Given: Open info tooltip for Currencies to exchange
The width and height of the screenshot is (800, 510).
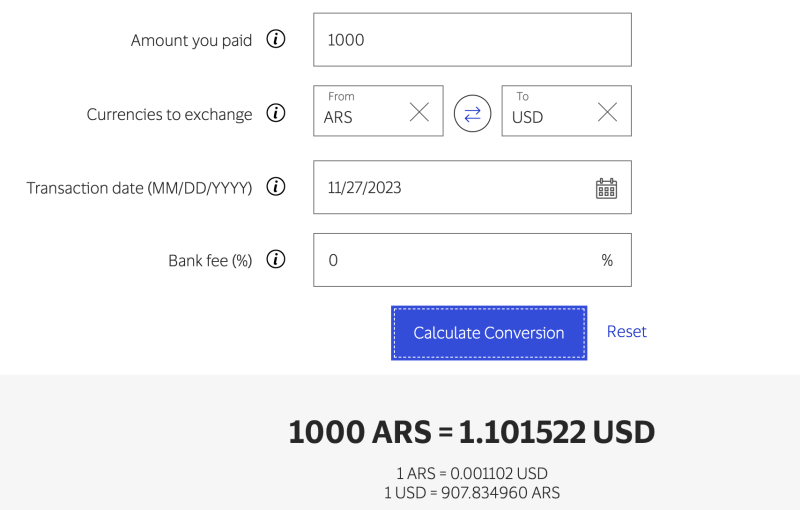Looking at the screenshot, I should click(276, 114).
